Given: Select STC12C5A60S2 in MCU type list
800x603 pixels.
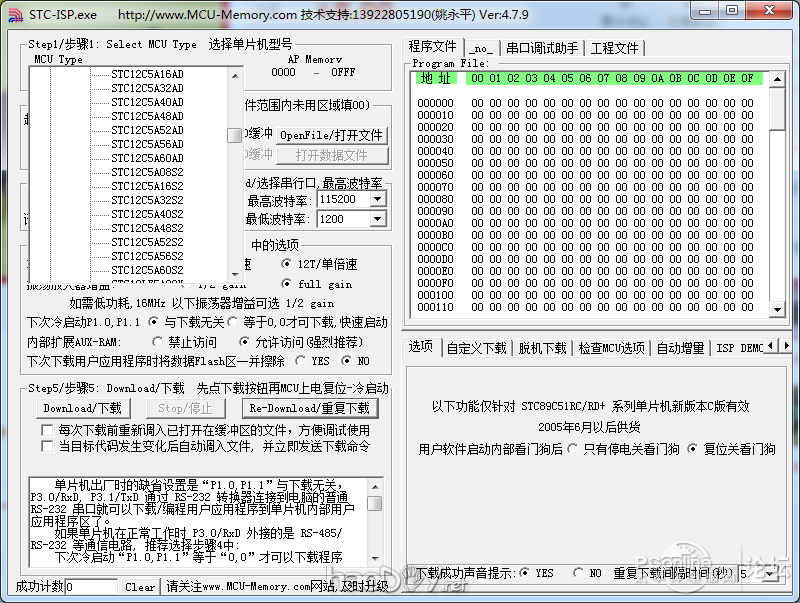Looking at the screenshot, I should (x=147, y=270).
